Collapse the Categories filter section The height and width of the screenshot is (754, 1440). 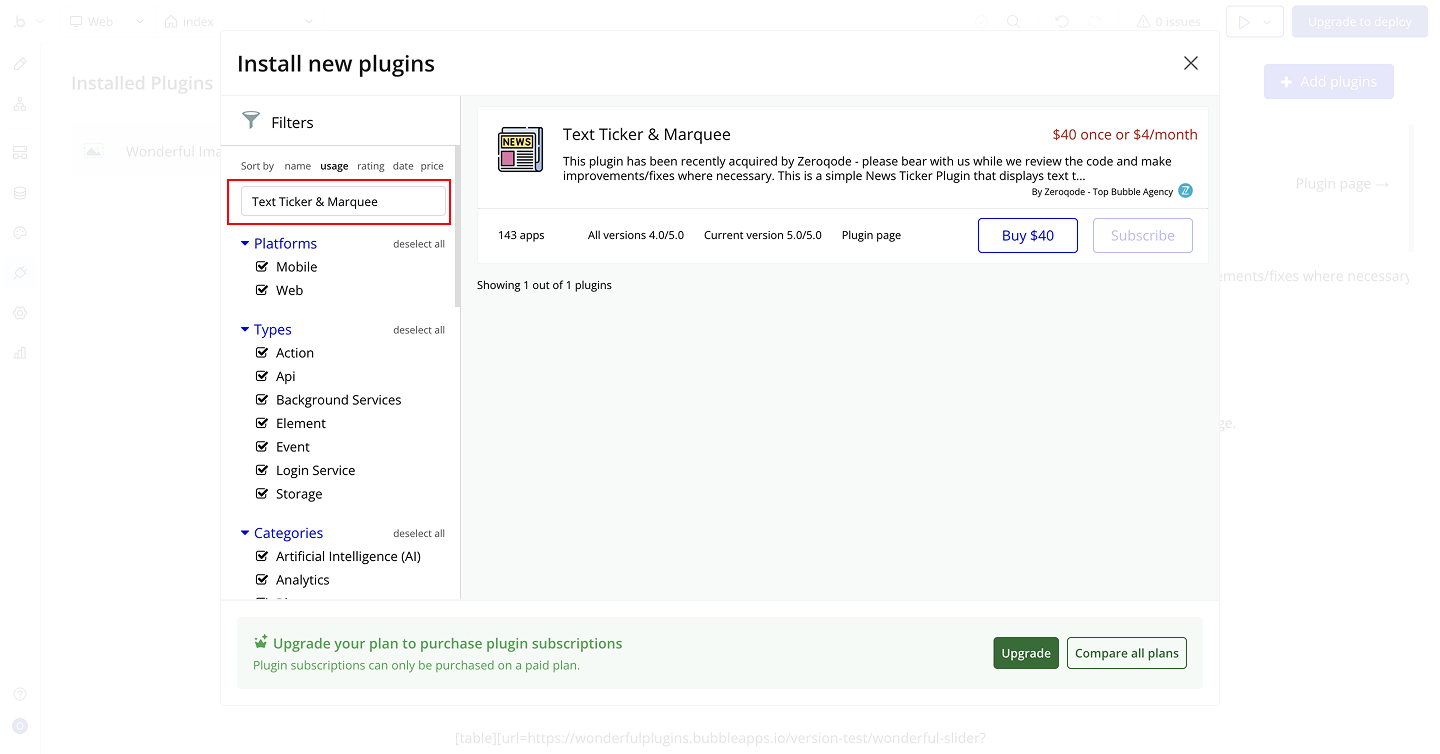[245, 533]
